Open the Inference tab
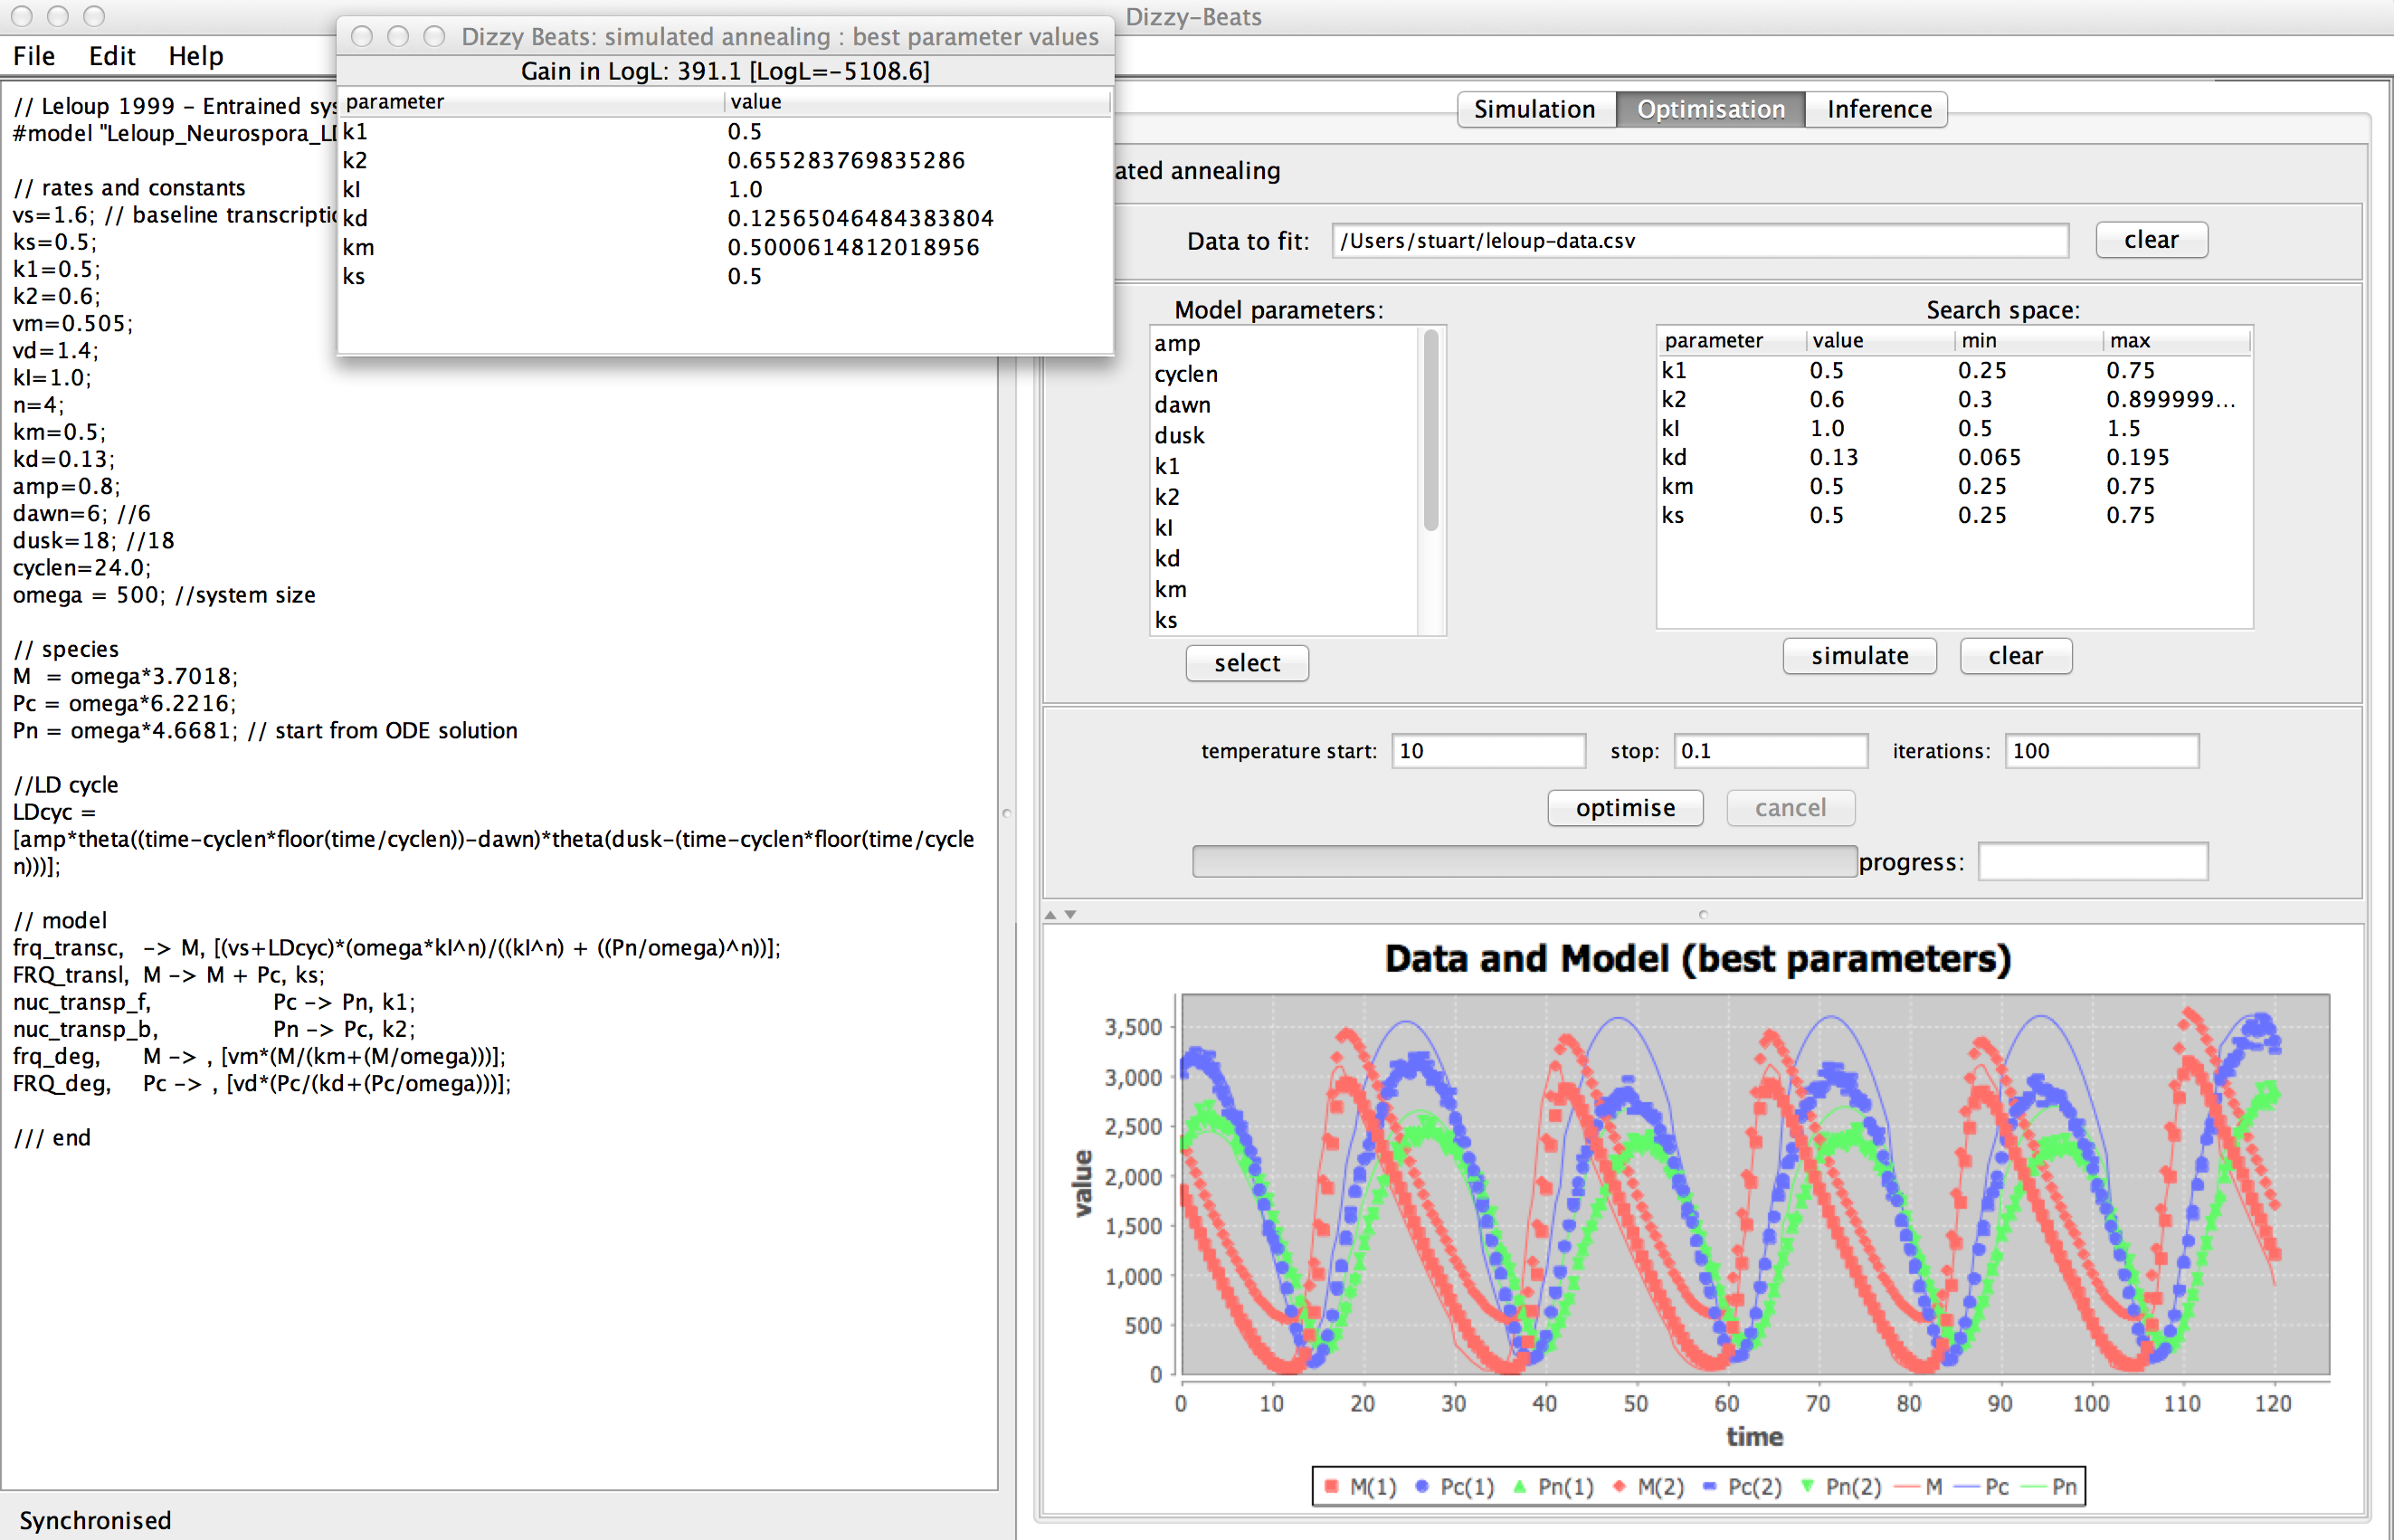2394x1540 pixels. pyautogui.click(x=1878, y=109)
